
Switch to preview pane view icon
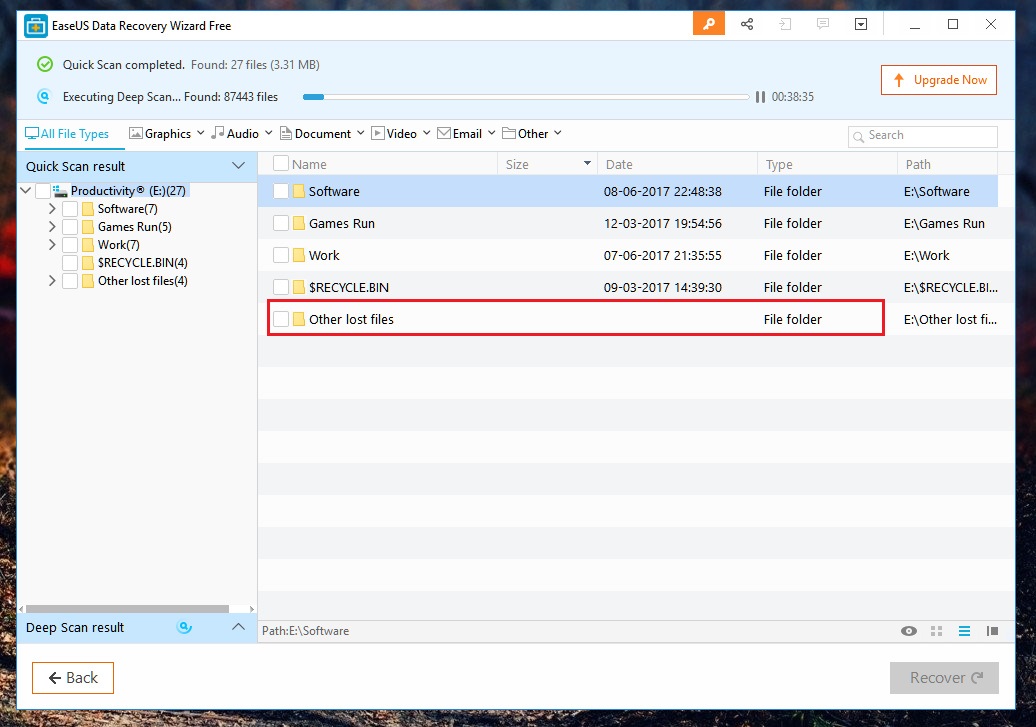992,631
